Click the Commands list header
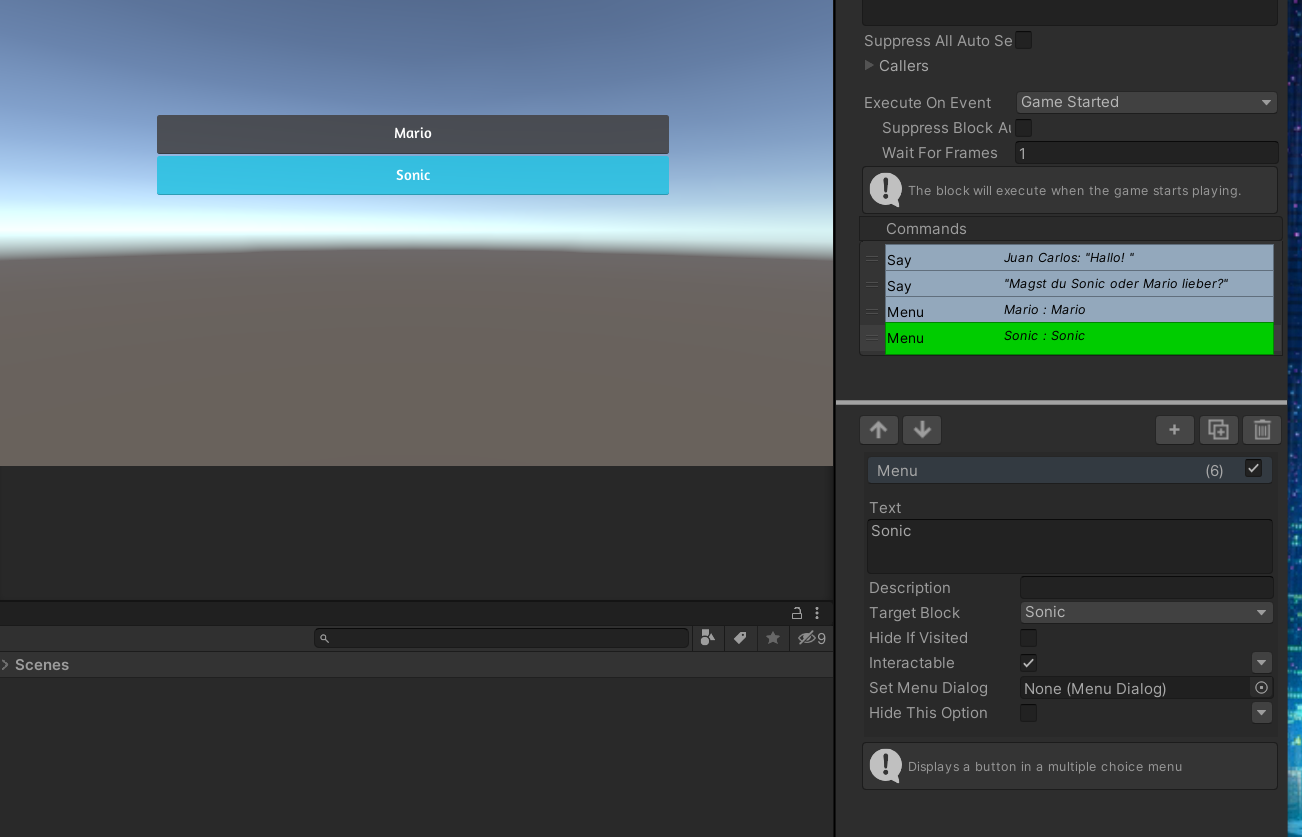Screen dimensions: 1302x837 (x=1070, y=229)
